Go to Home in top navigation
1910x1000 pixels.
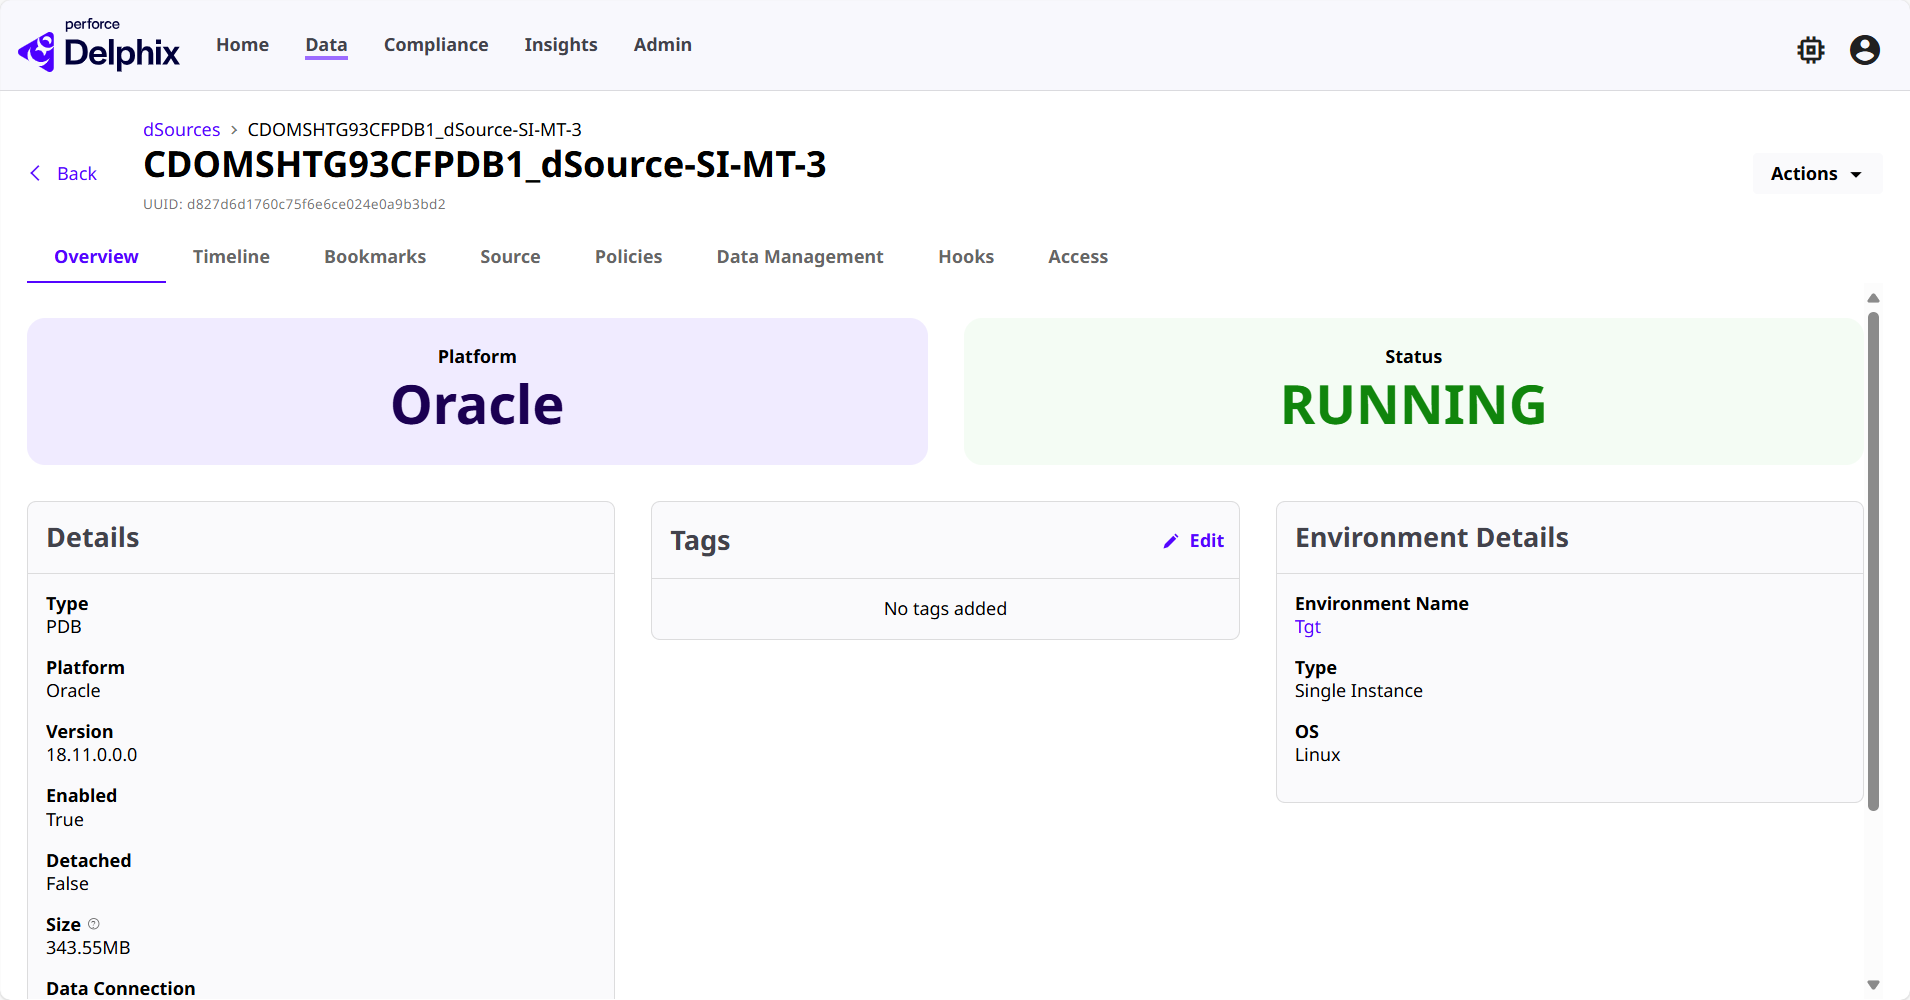(x=242, y=45)
